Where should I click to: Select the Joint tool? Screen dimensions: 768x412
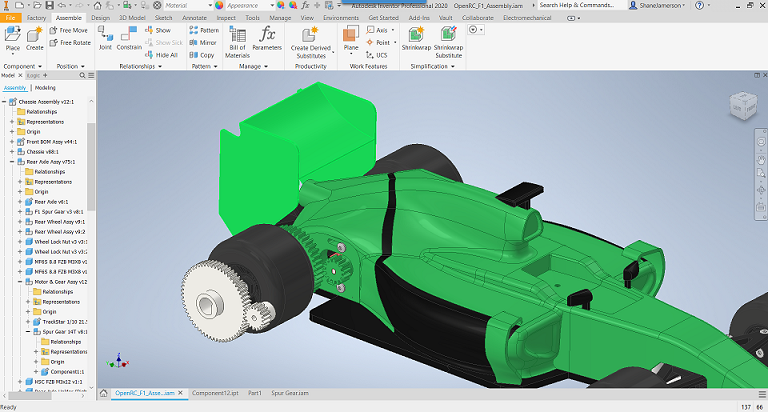pyautogui.click(x=105, y=37)
